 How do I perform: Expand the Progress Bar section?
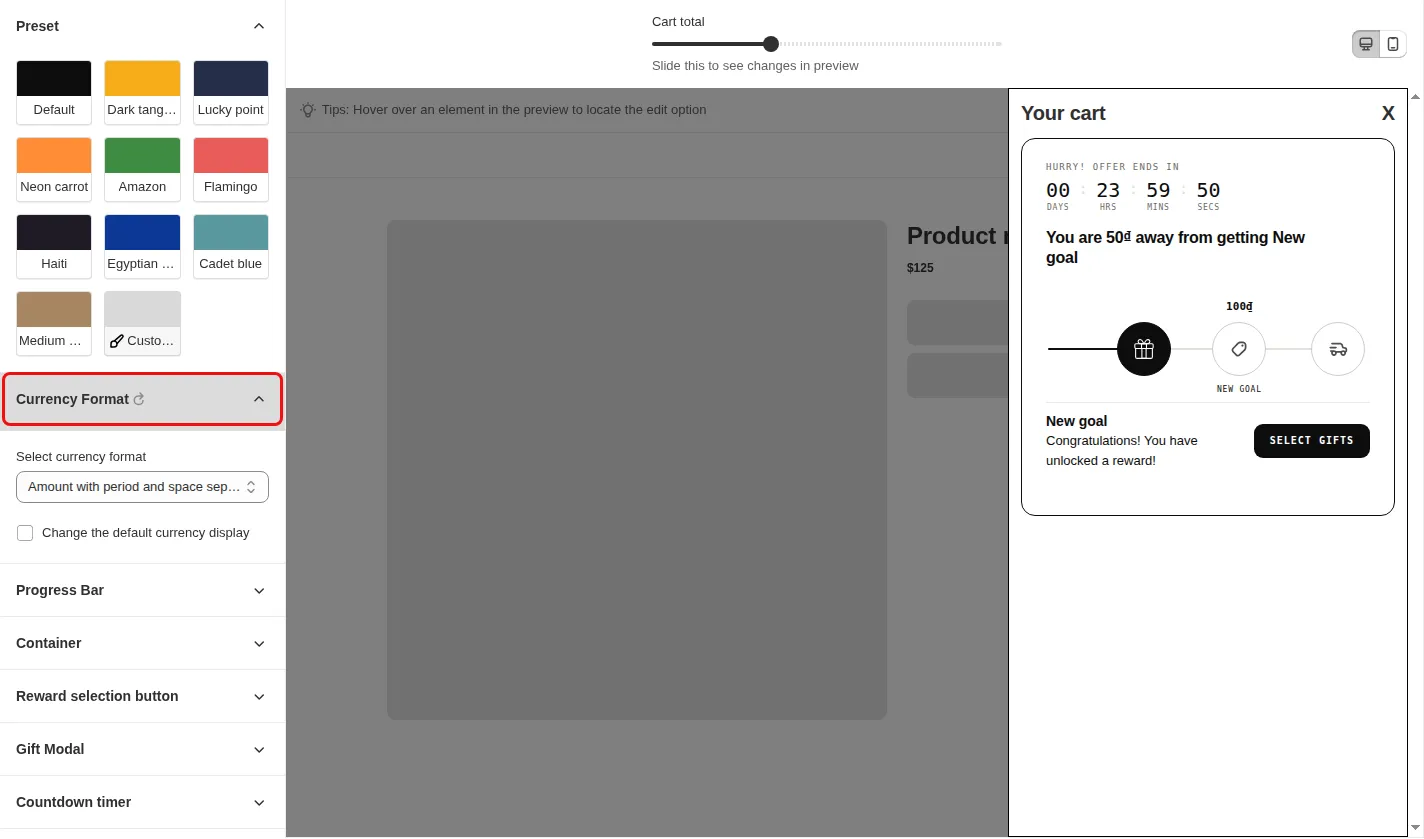[142, 590]
